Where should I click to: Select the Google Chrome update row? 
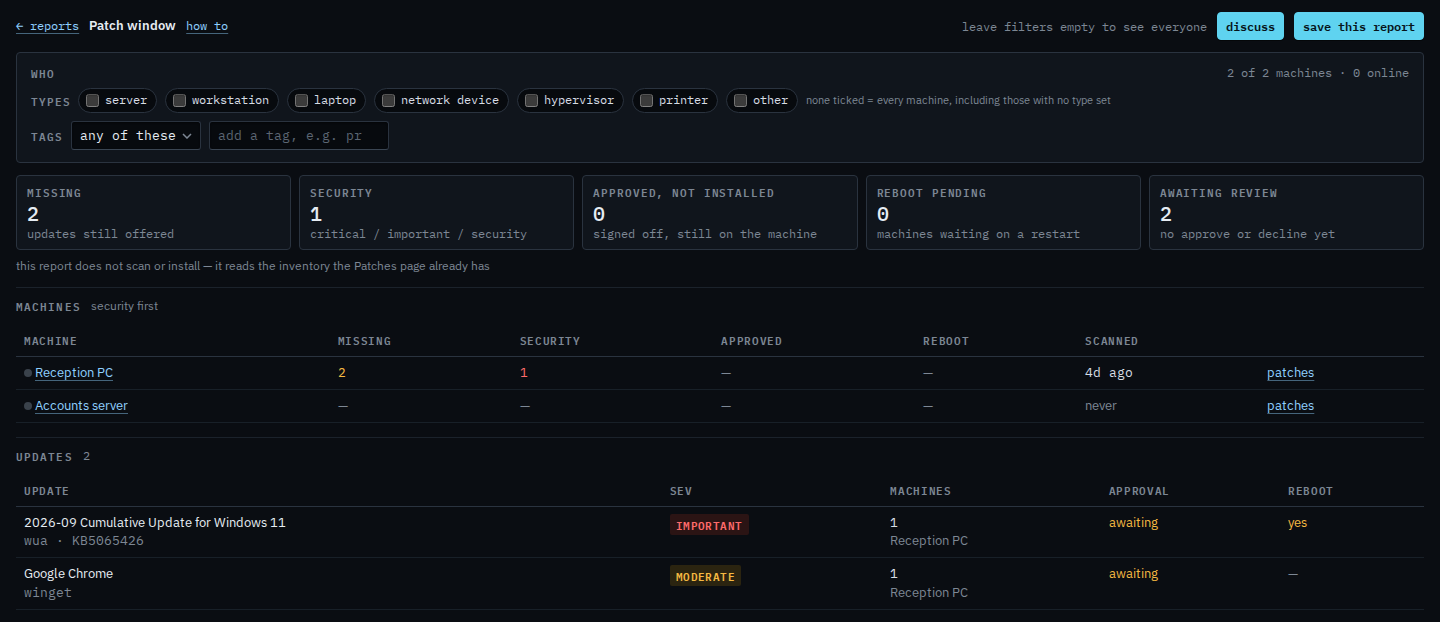(x=720, y=583)
